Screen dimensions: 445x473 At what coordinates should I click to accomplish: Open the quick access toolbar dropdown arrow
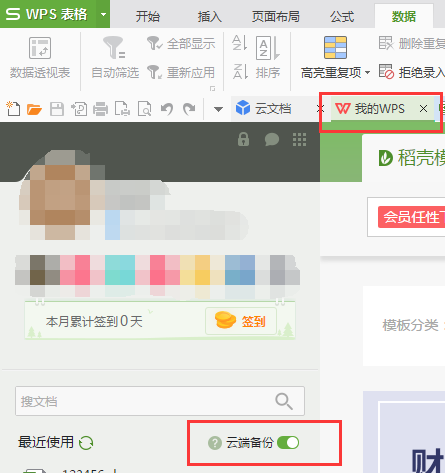[218, 109]
